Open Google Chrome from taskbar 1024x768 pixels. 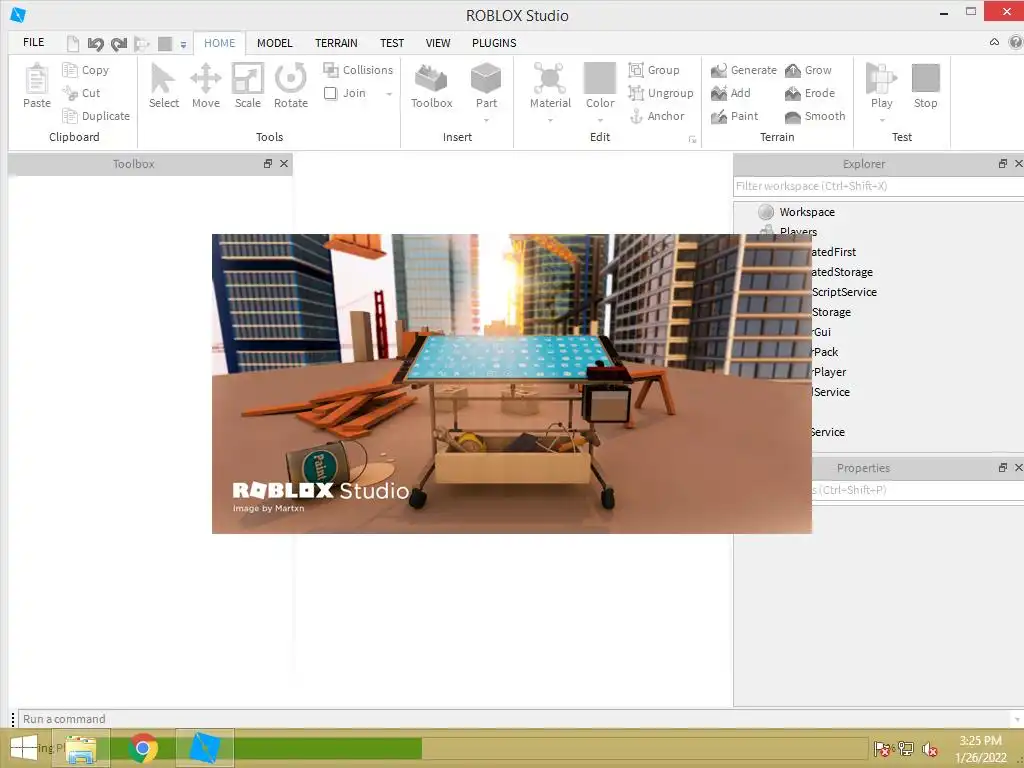[142, 748]
